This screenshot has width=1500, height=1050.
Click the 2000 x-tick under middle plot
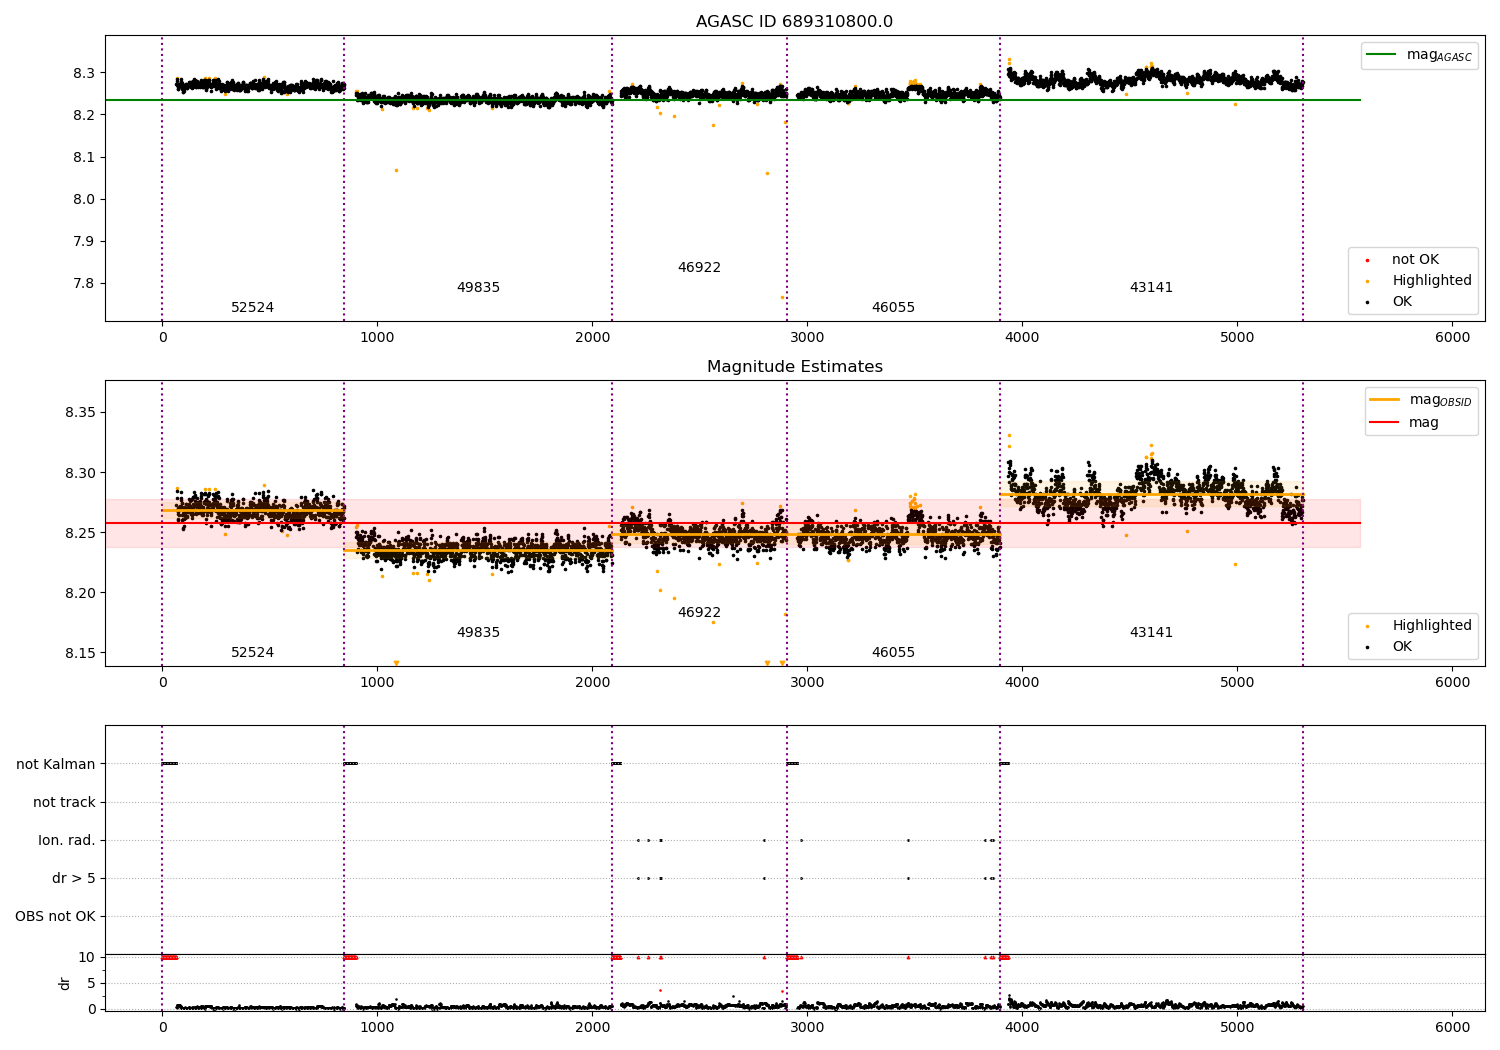(592, 683)
